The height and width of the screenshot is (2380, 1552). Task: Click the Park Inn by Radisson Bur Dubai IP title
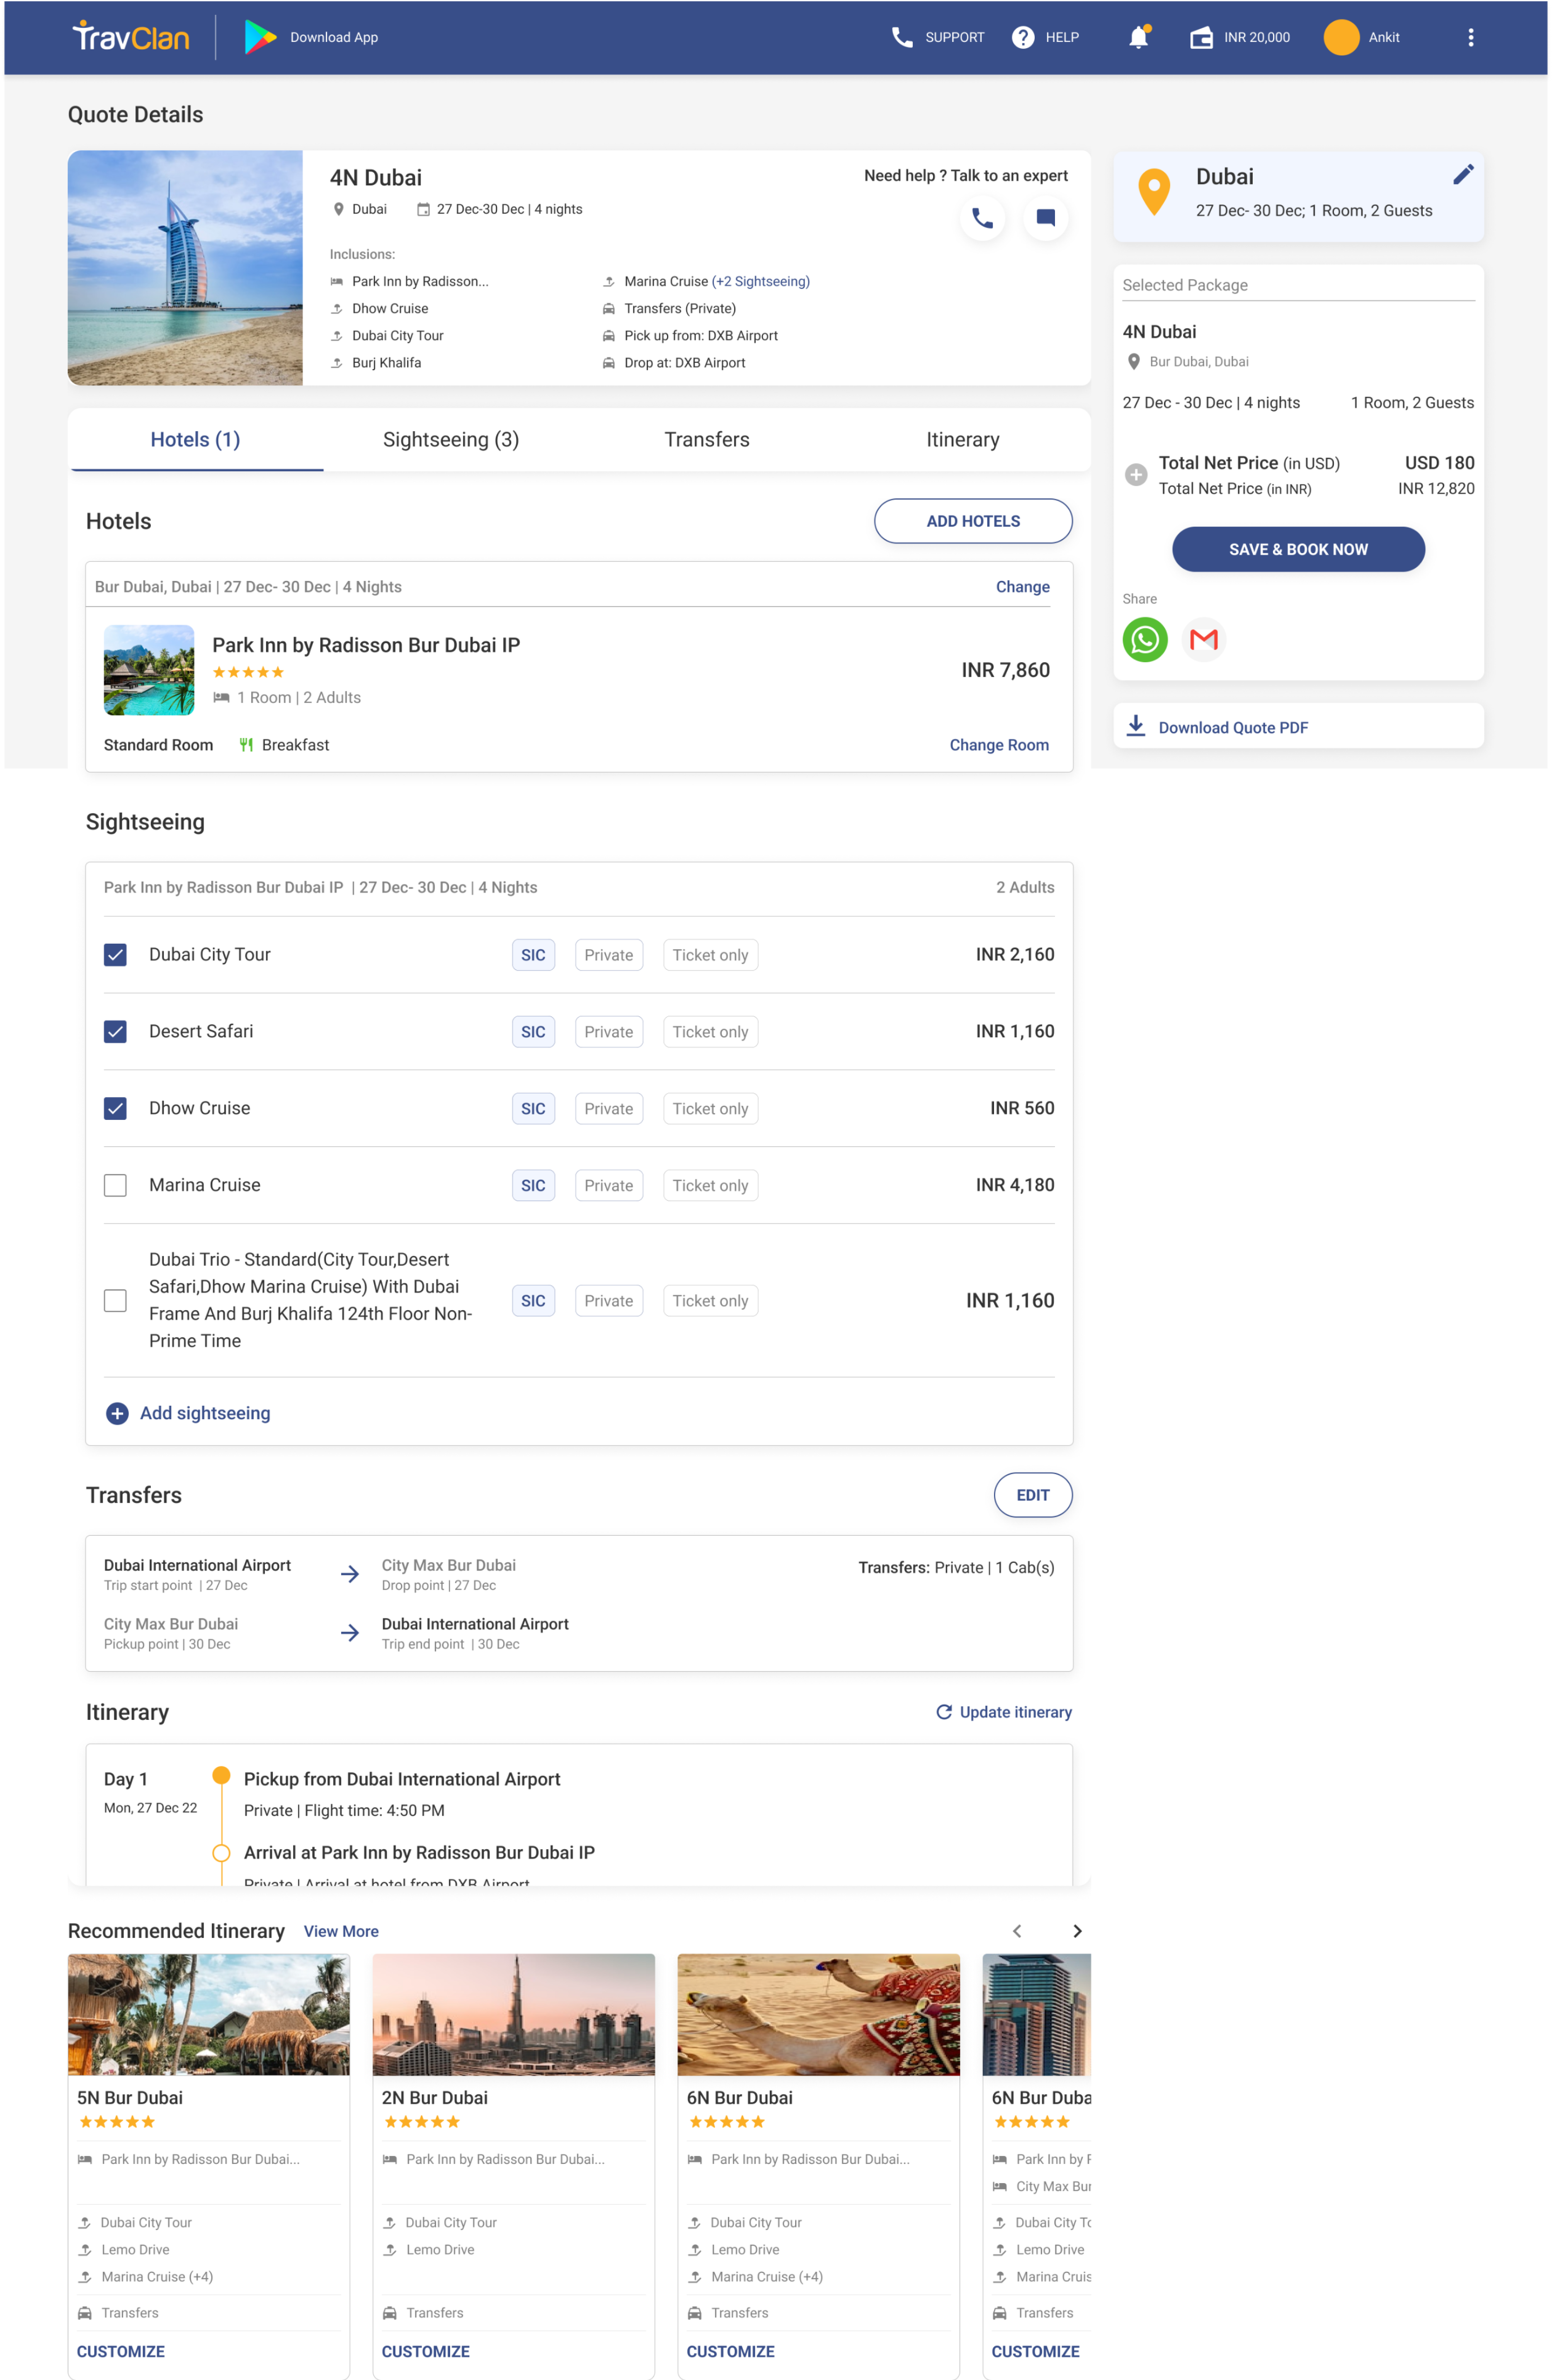tap(366, 645)
